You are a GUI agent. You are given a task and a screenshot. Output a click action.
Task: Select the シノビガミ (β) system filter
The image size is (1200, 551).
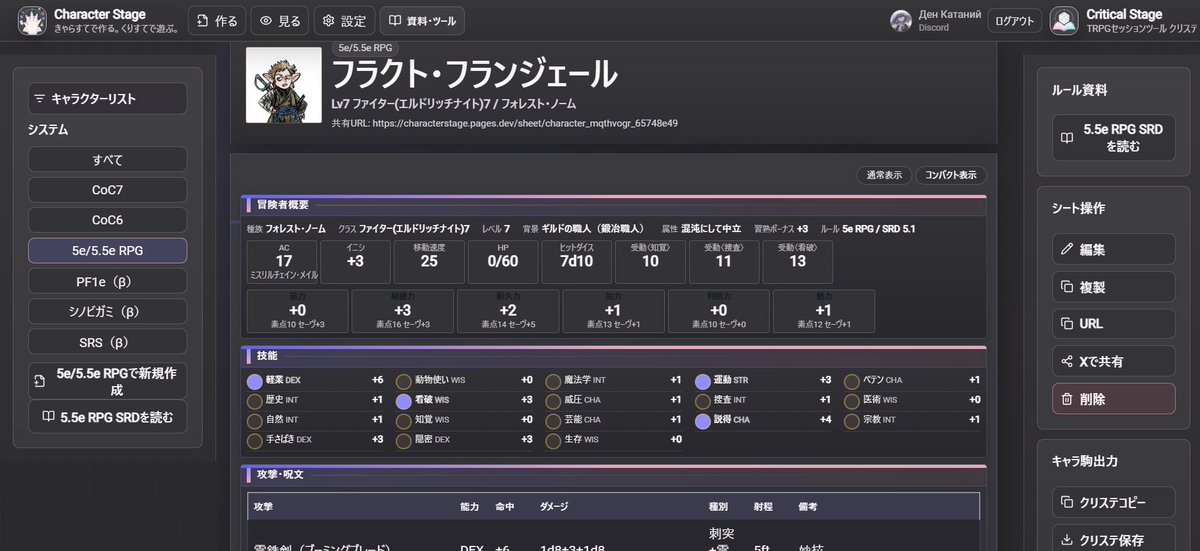[107, 311]
